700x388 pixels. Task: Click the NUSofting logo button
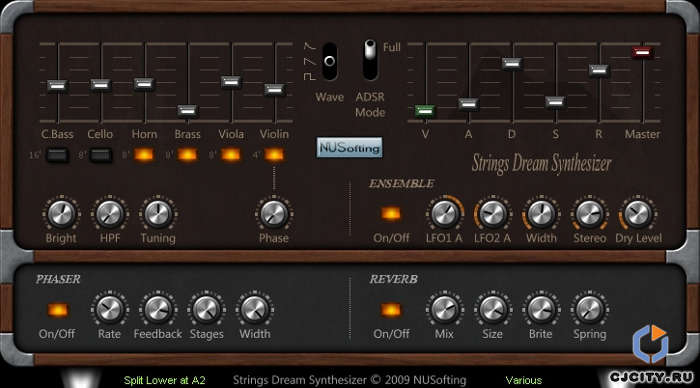click(x=350, y=148)
